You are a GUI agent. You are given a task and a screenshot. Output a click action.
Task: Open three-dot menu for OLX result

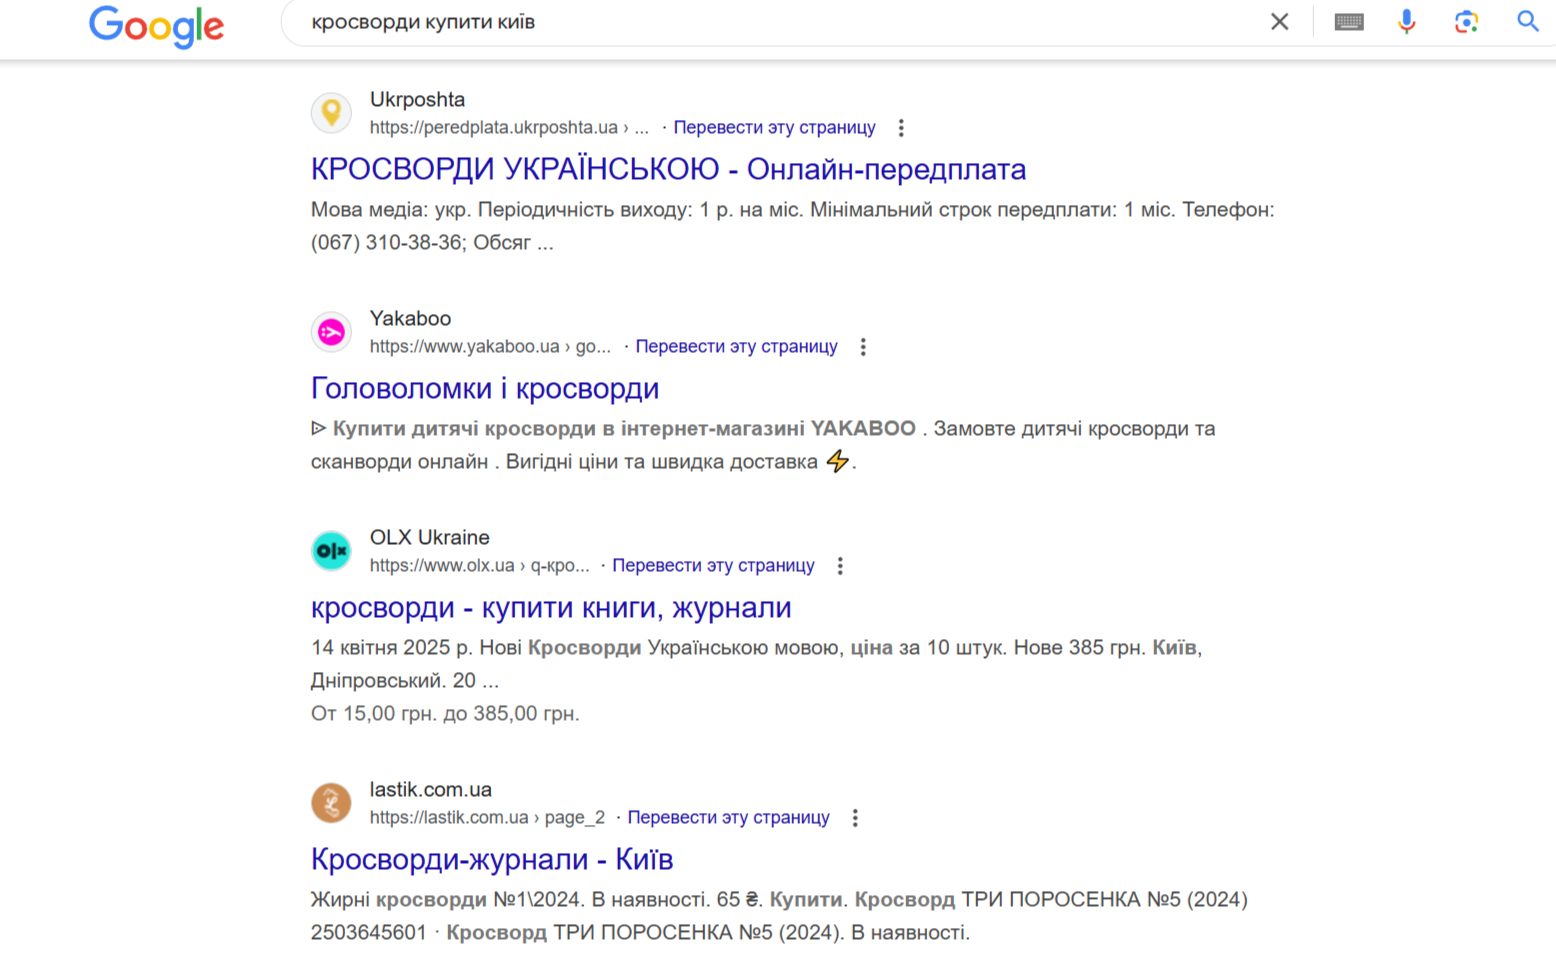tap(840, 566)
